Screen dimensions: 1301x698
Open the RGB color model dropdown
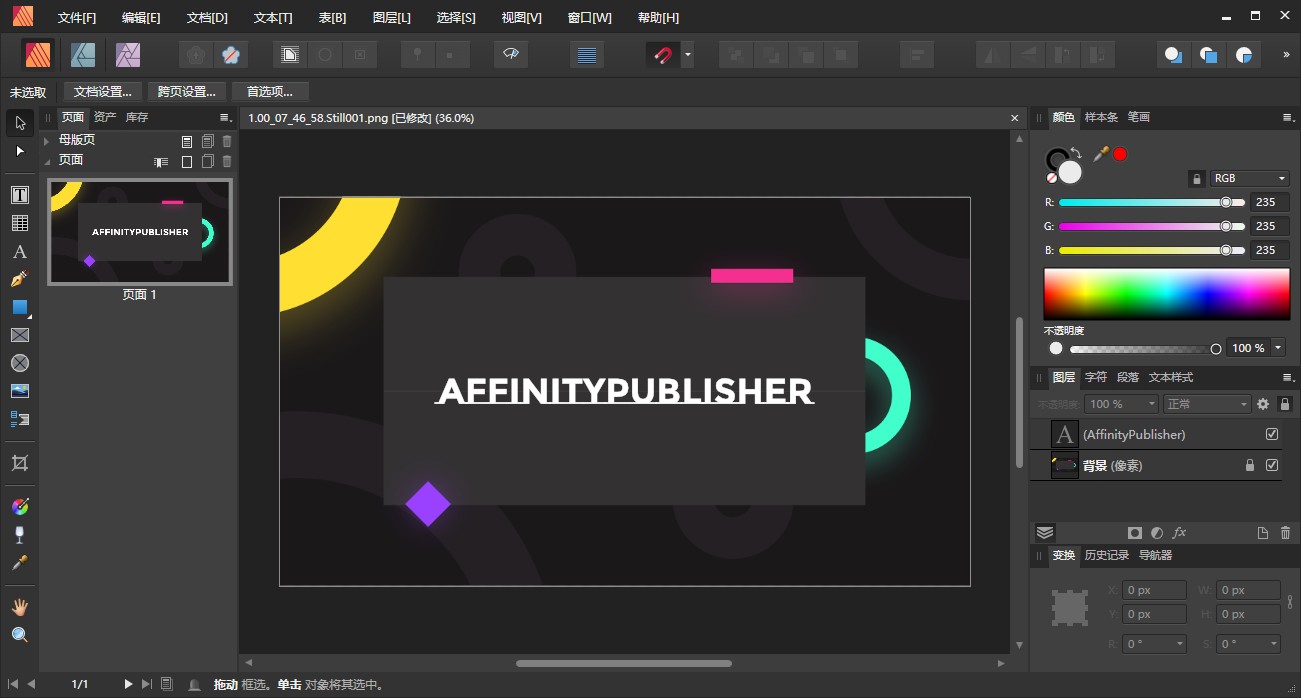click(x=1249, y=178)
